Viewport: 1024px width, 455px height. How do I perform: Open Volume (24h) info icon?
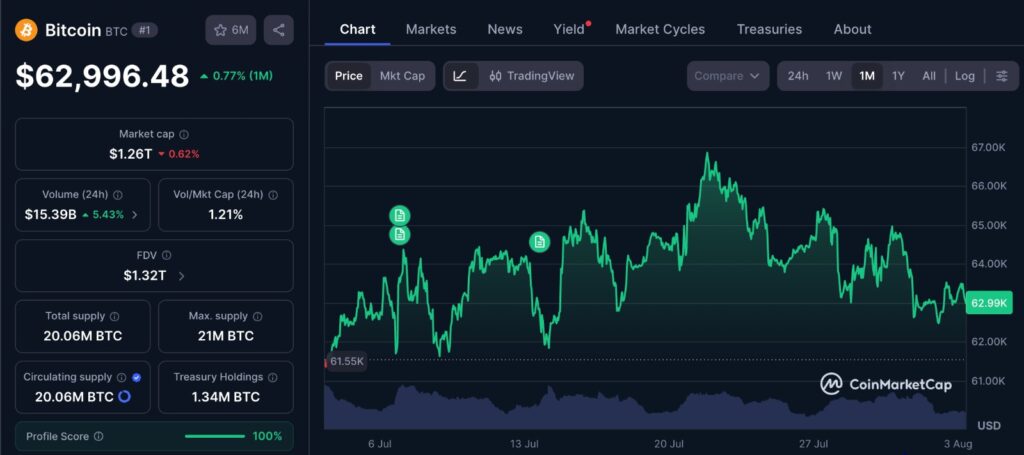(118, 195)
